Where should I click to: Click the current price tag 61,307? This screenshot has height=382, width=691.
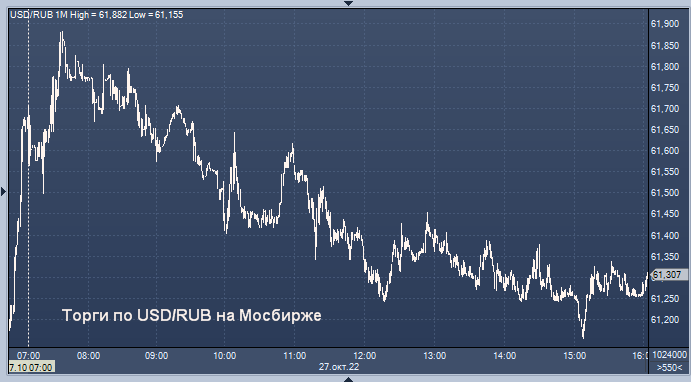coord(669,275)
